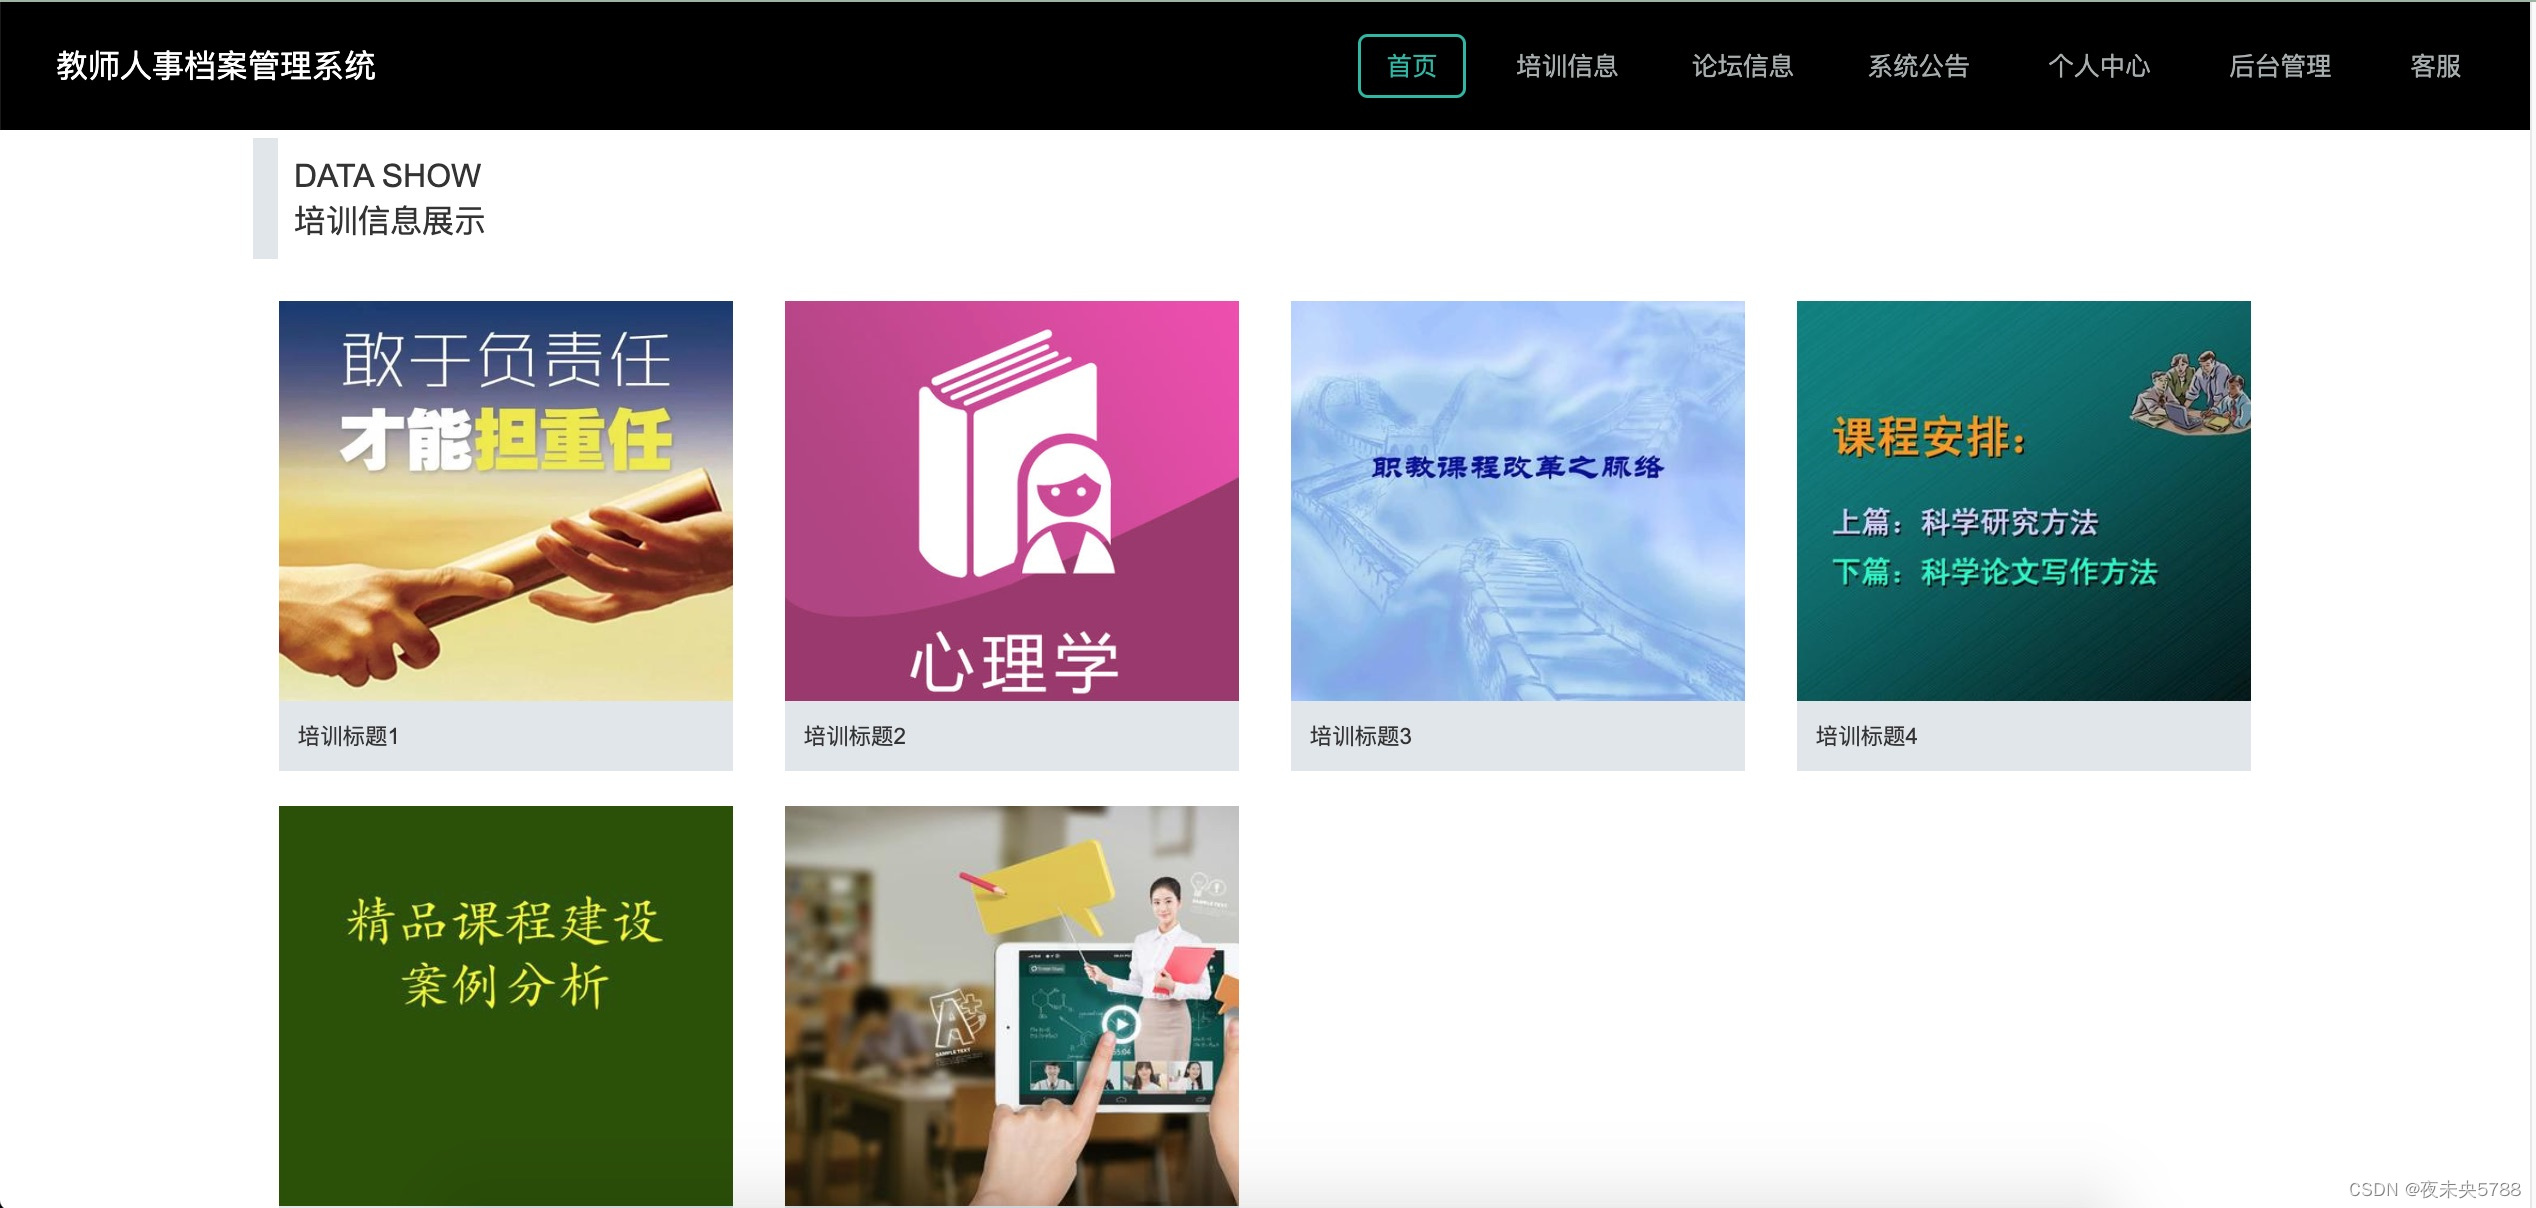Screen dimensions: 2536x1208
Task: Open 系统公告 announcements page
Action: (1918, 66)
